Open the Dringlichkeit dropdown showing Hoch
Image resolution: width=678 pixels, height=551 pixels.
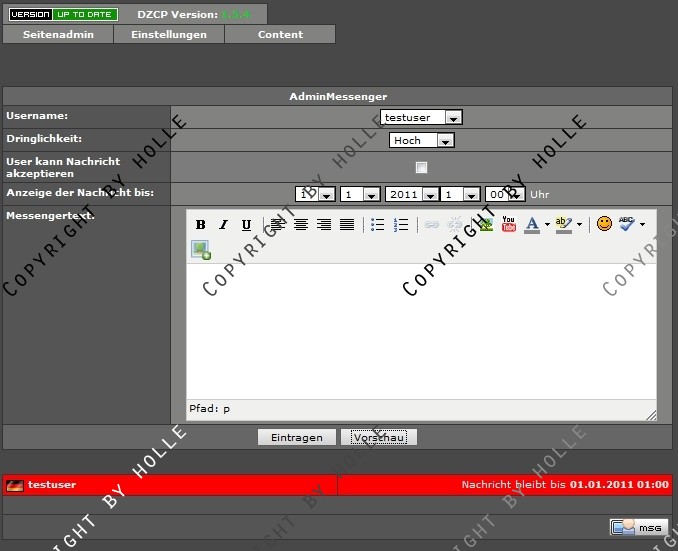point(421,140)
